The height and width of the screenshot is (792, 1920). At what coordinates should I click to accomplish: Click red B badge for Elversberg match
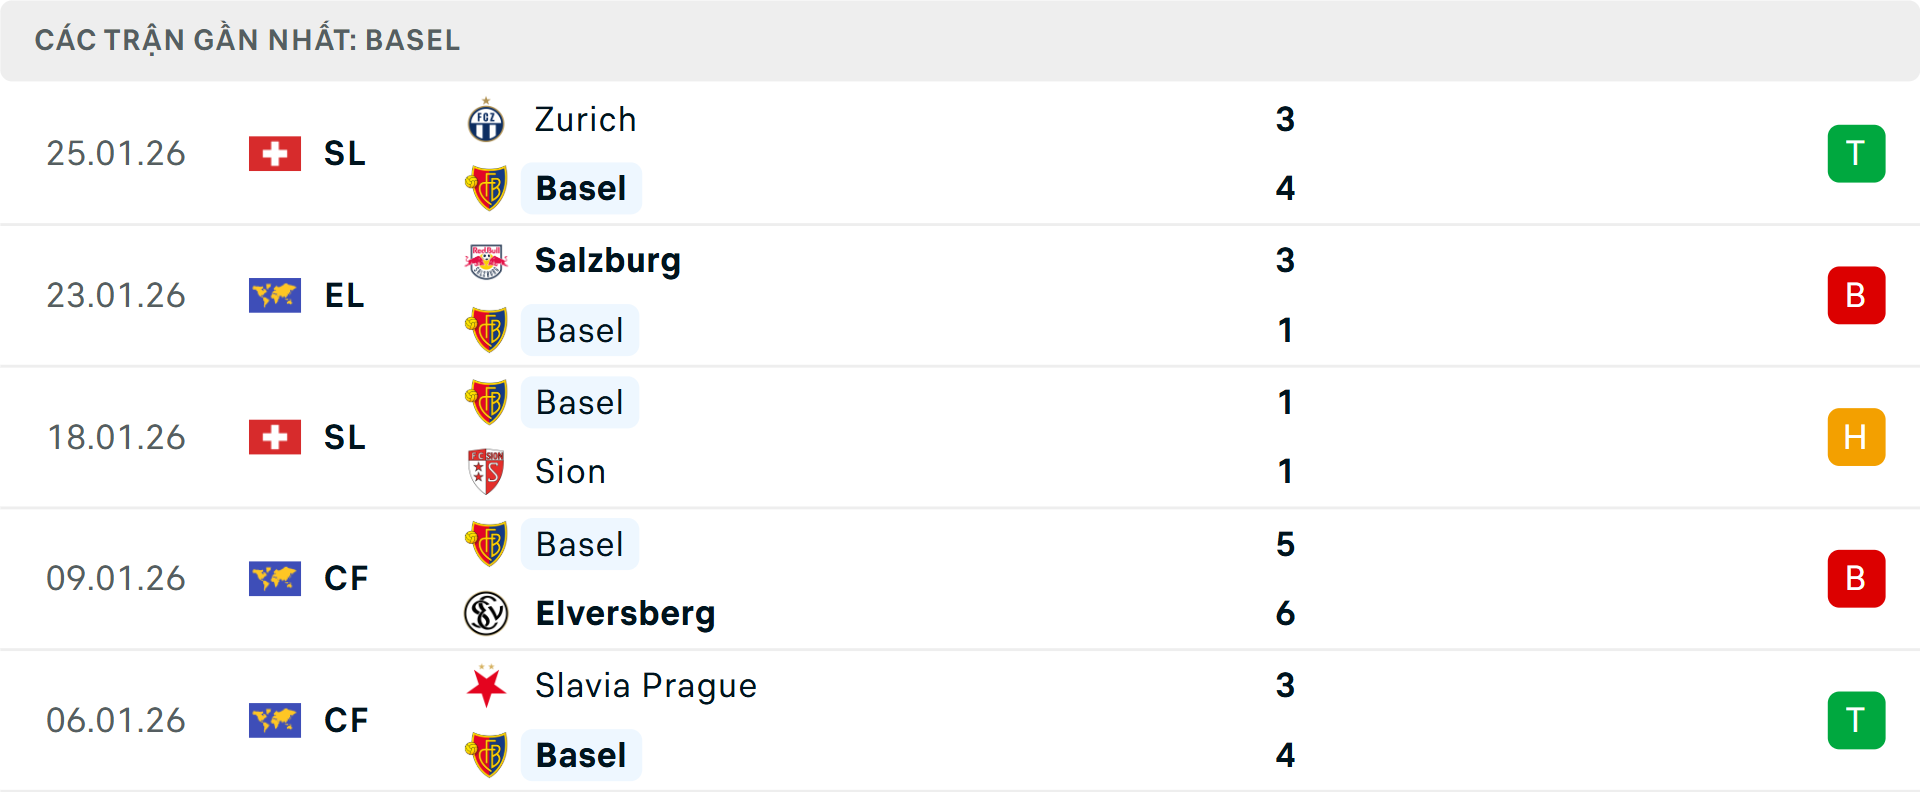(x=1856, y=579)
